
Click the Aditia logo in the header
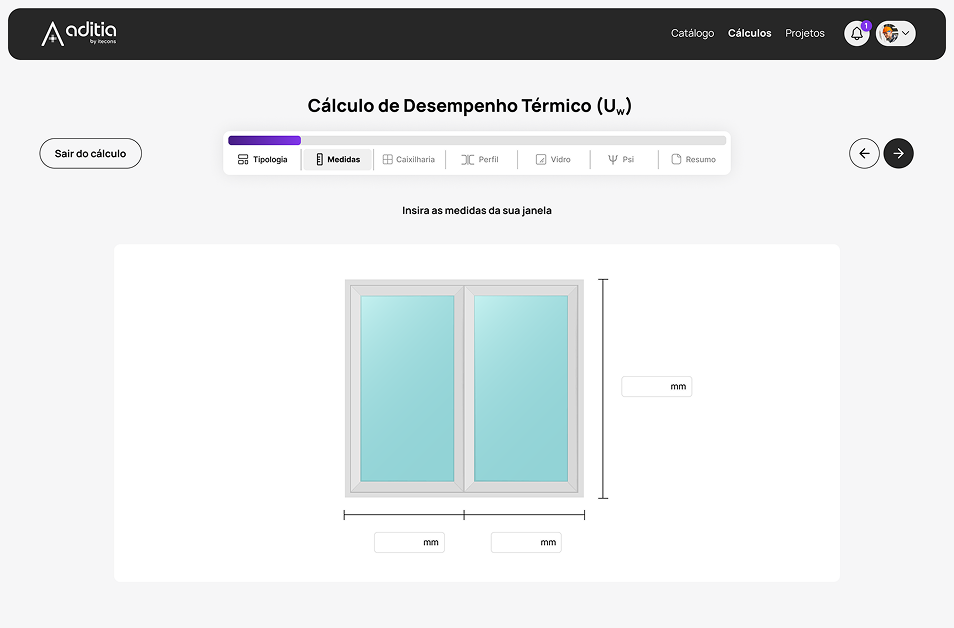(79, 34)
